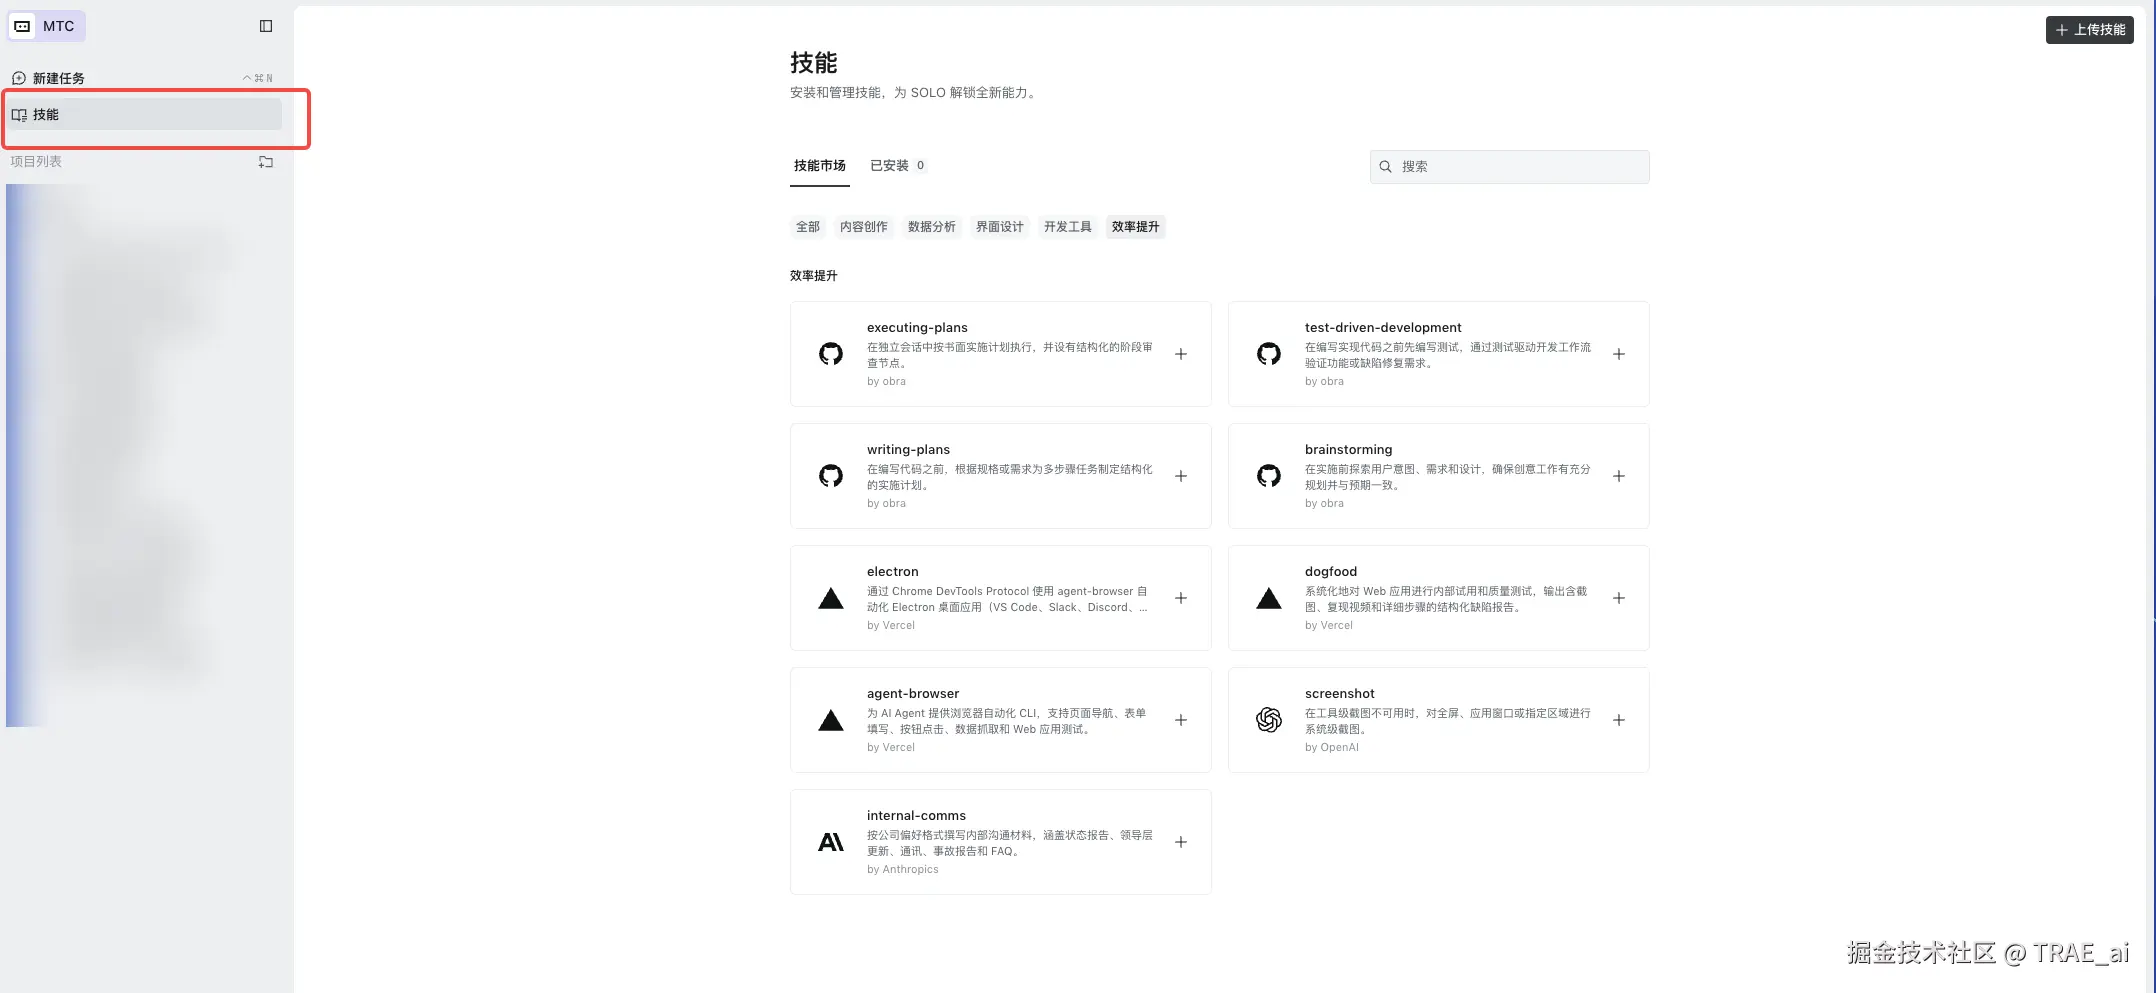
Task: Upload a skill with 上传技能
Action: (2089, 30)
